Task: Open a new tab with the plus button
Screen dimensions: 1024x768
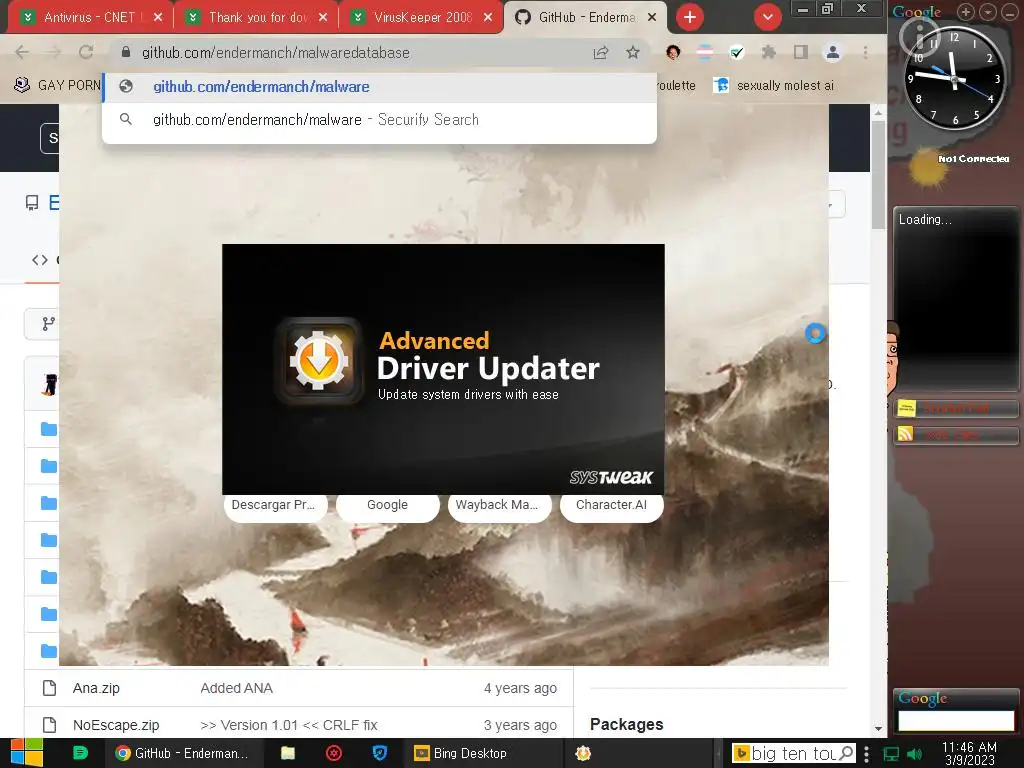Action: [690, 18]
